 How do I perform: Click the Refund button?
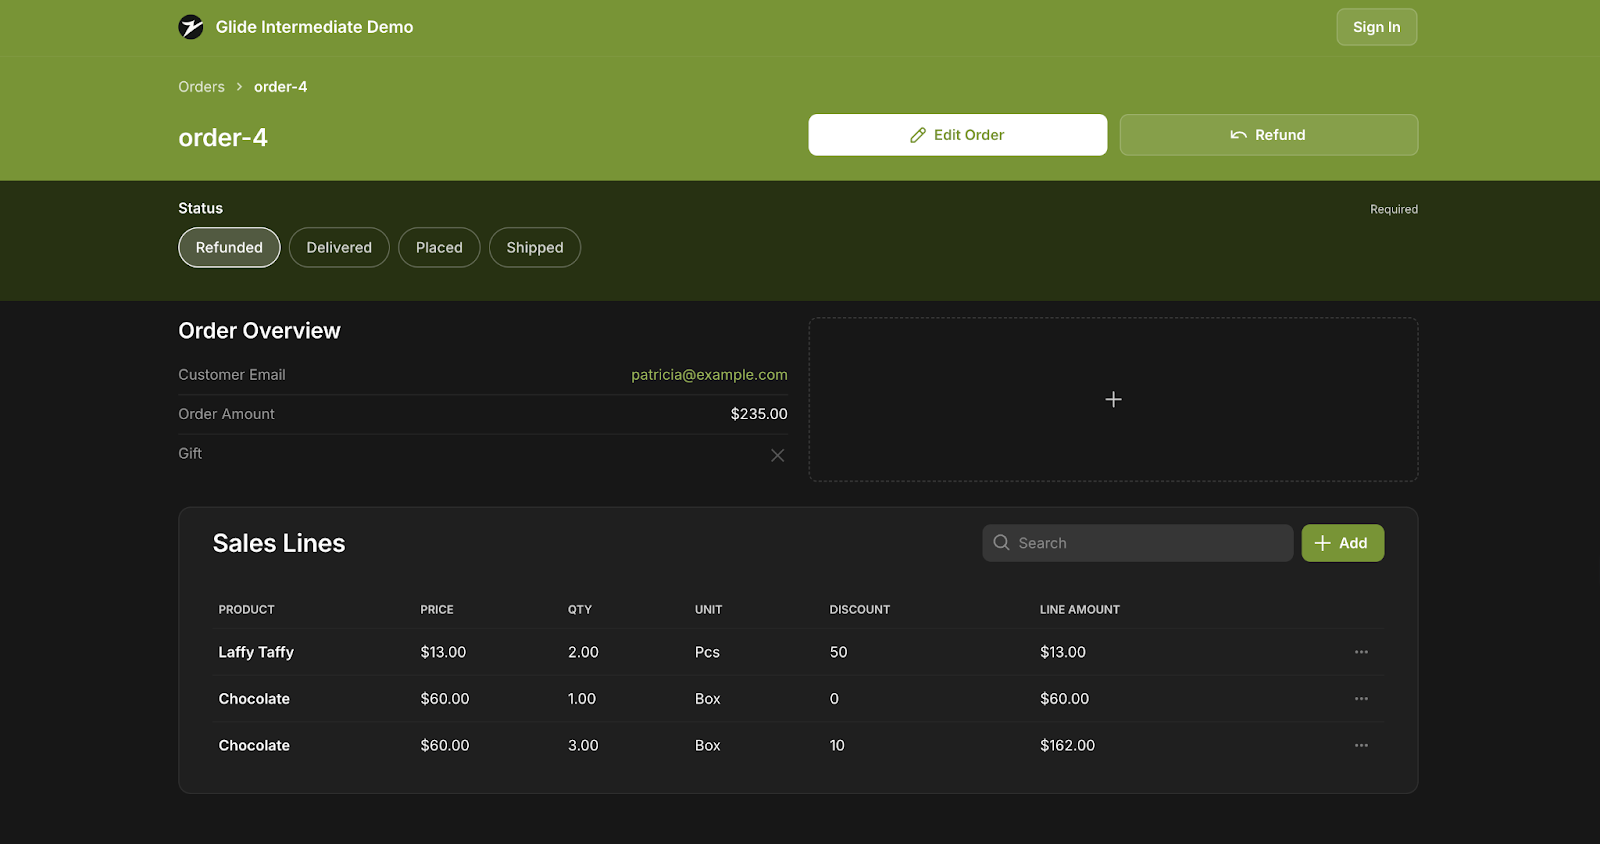pyautogui.click(x=1268, y=135)
